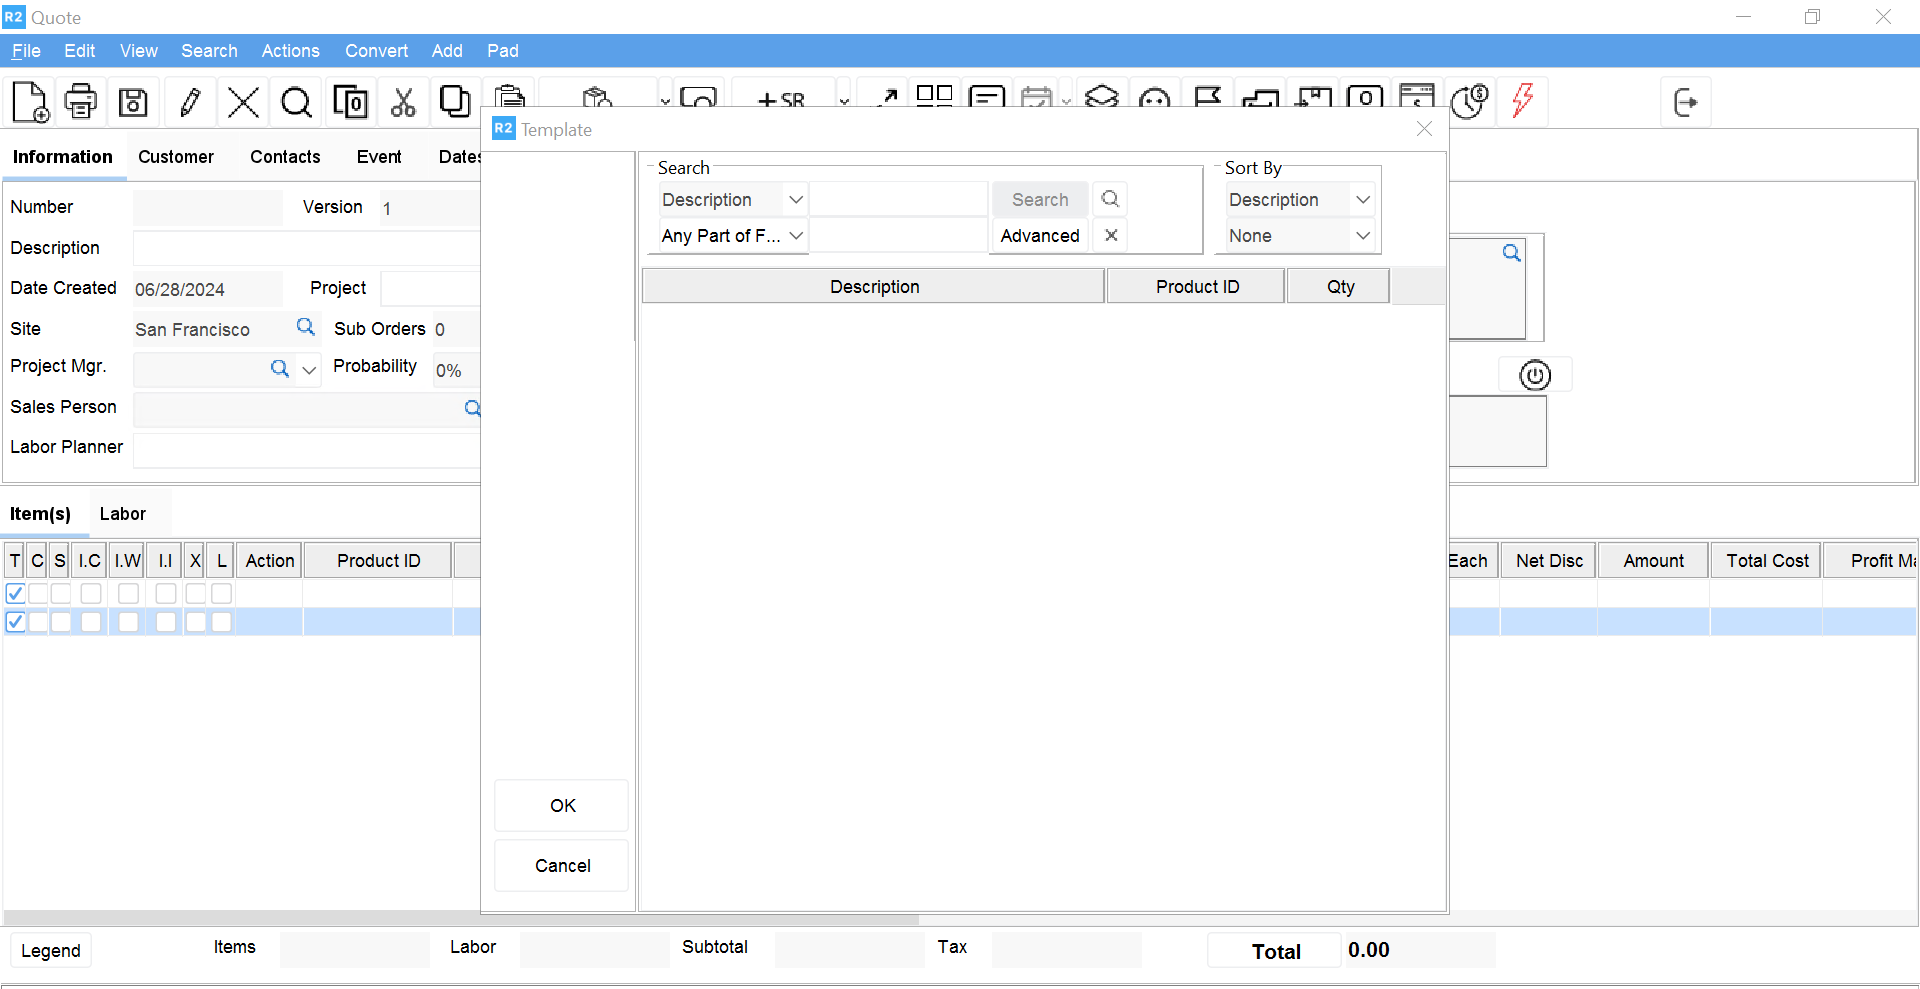Click the pencil Edit icon
This screenshot has height=989, width=1920.
[x=190, y=102]
